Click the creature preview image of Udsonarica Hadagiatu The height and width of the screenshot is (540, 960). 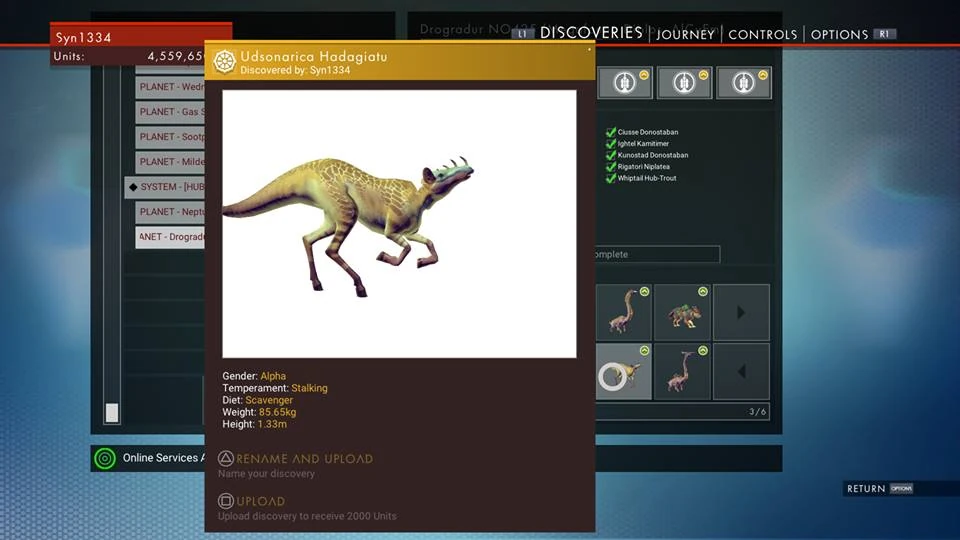pyautogui.click(x=399, y=224)
